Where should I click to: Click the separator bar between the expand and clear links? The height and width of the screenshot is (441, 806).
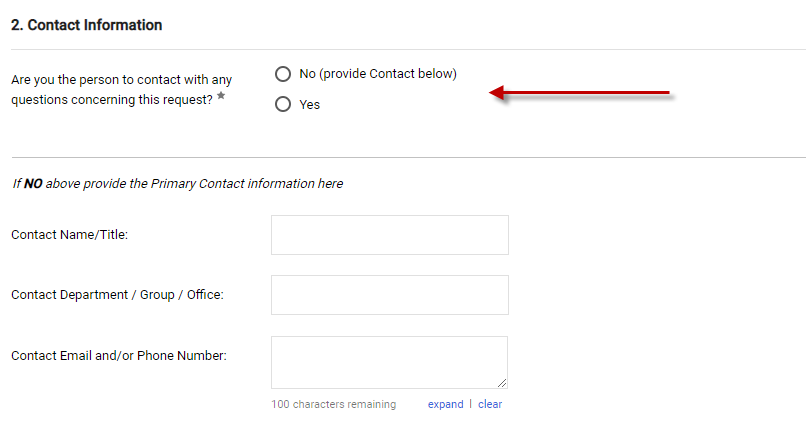tap(471, 404)
